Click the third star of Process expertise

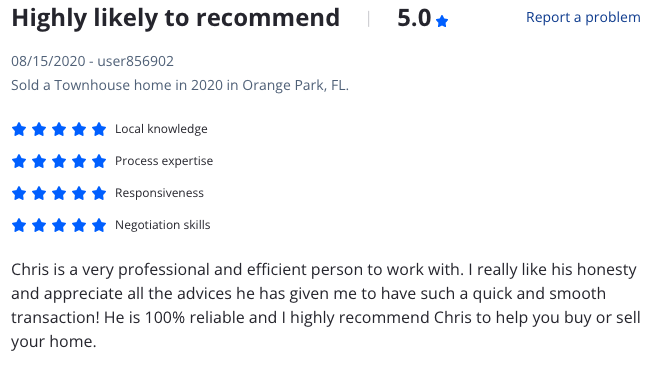pos(59,161)
